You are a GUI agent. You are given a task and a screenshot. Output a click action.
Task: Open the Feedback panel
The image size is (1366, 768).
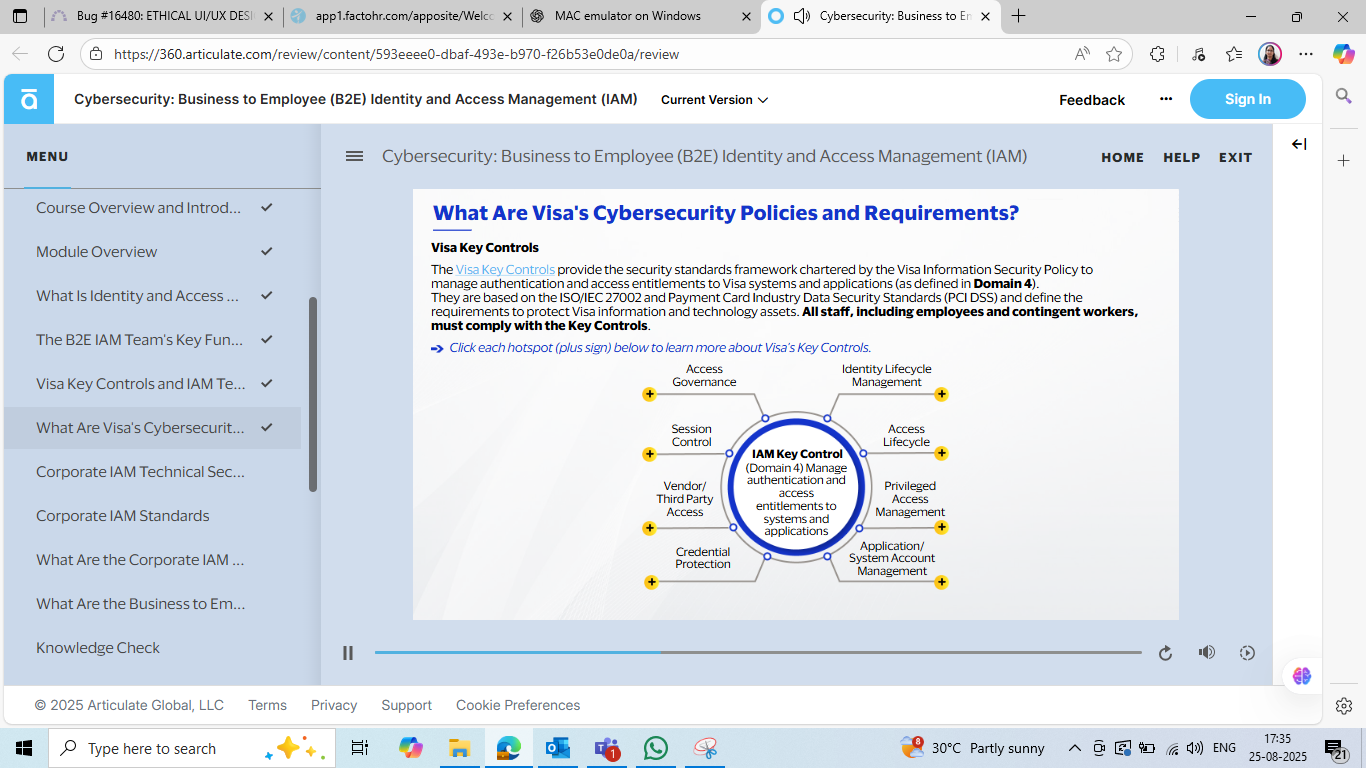[1092, 100]
